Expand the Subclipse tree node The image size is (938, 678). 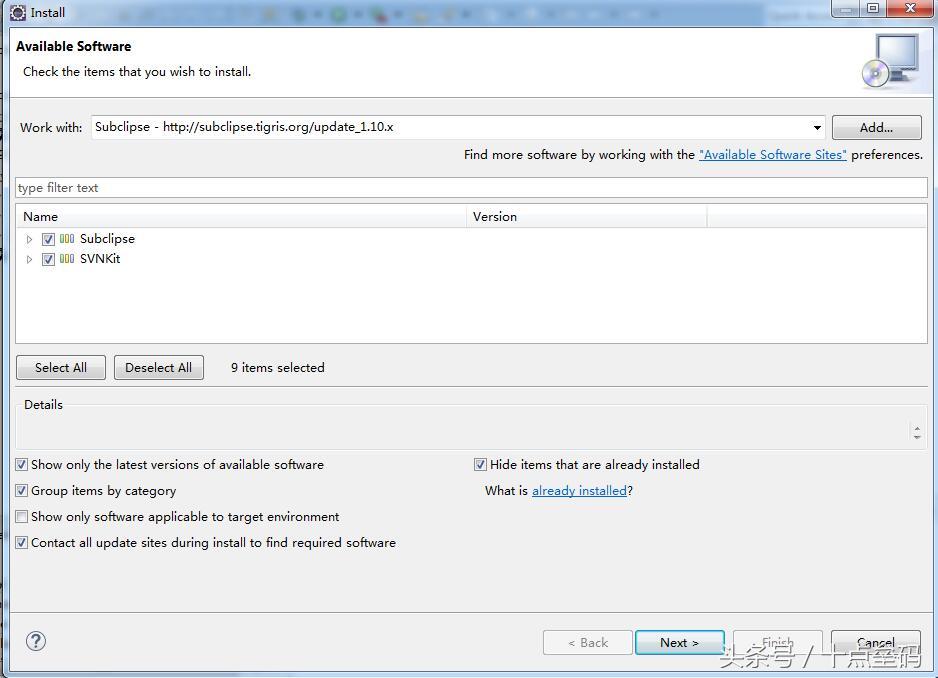[29, 239]
